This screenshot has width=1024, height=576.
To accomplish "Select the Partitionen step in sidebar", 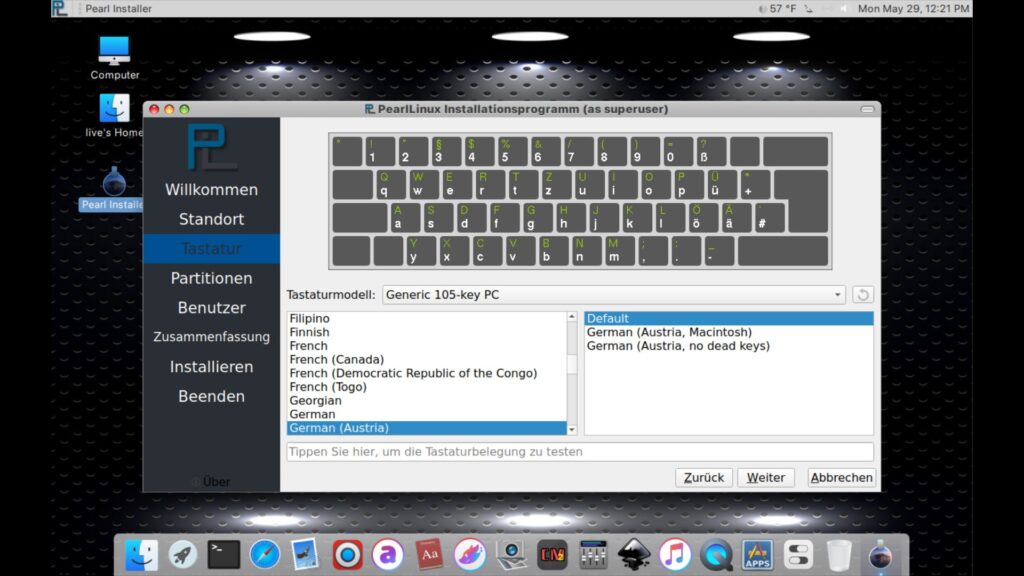I will click(x=211, y=278).
